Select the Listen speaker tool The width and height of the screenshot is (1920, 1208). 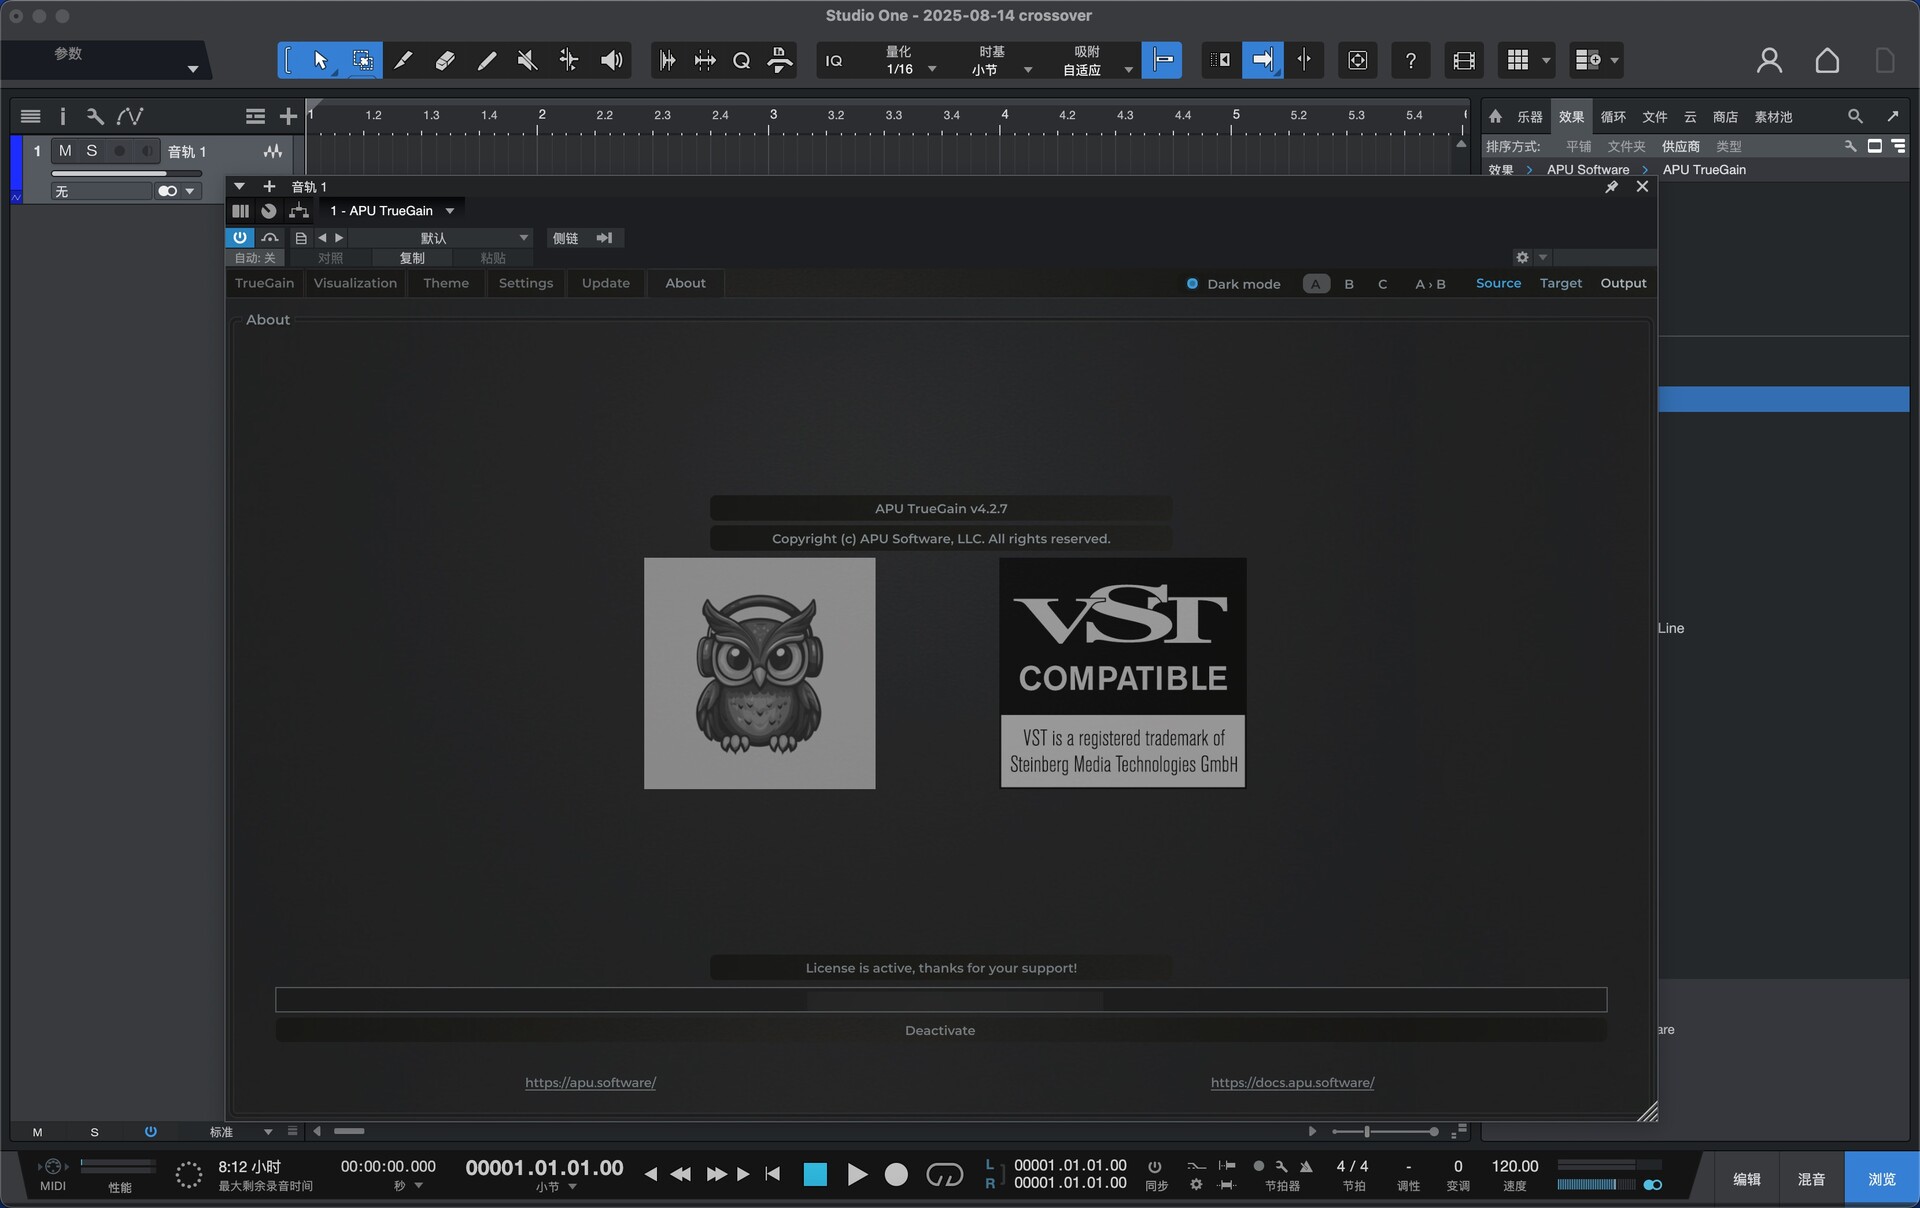(x=611, y=61)
